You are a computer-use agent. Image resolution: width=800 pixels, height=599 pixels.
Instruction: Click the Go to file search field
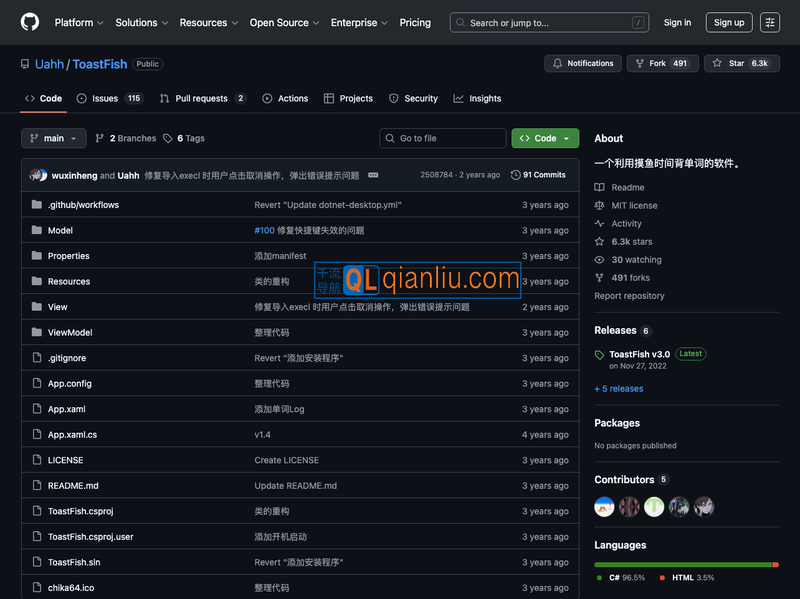coord(443,138)
